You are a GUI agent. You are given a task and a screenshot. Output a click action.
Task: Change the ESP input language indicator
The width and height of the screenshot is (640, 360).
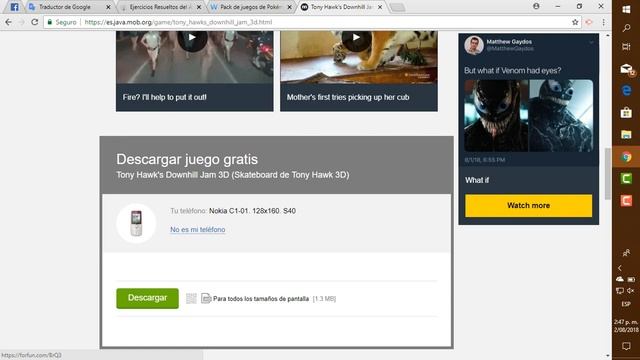click(626, 304)
